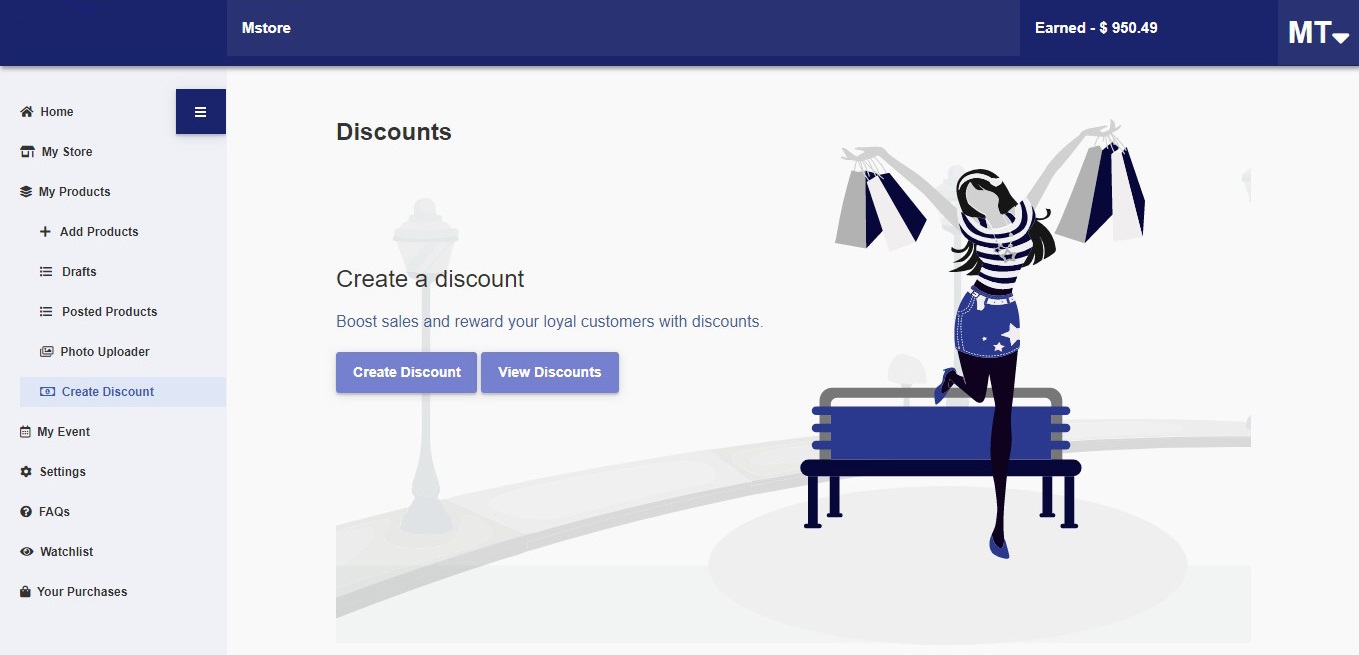Collapse the My Products submenu

pyautogui.click(x=65, y=192)
